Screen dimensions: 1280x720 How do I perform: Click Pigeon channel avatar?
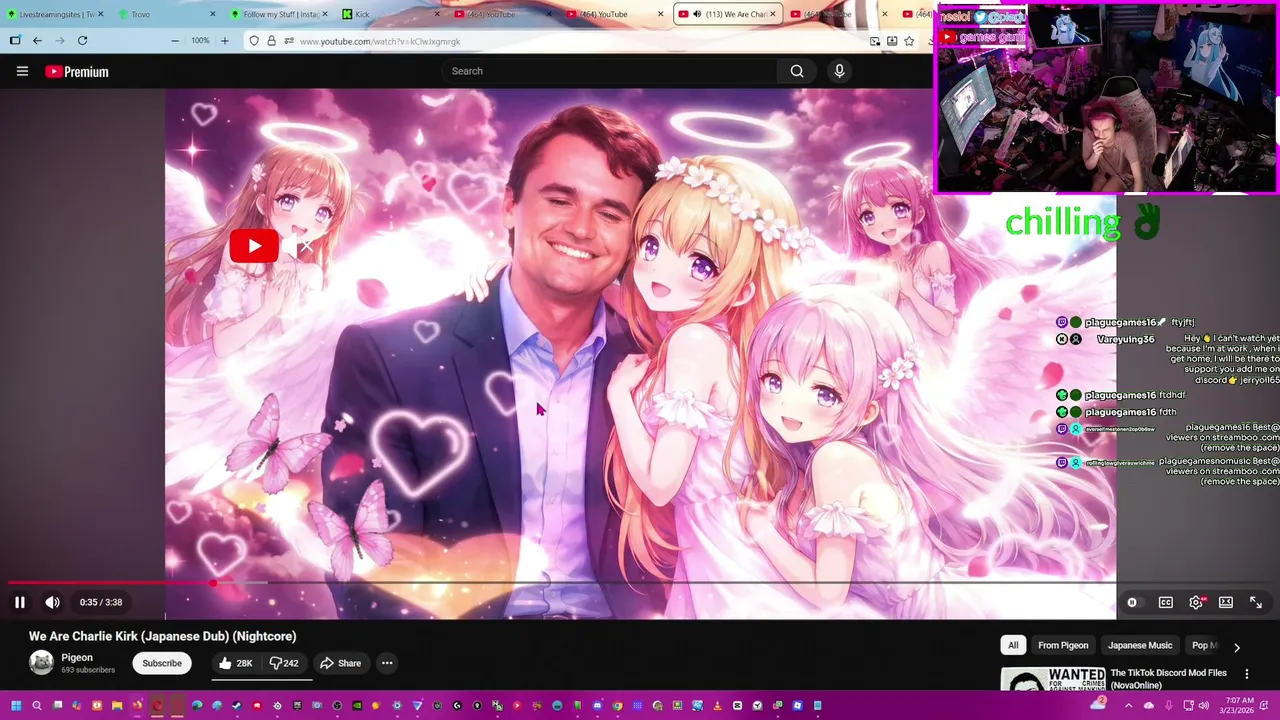point(41,662)
